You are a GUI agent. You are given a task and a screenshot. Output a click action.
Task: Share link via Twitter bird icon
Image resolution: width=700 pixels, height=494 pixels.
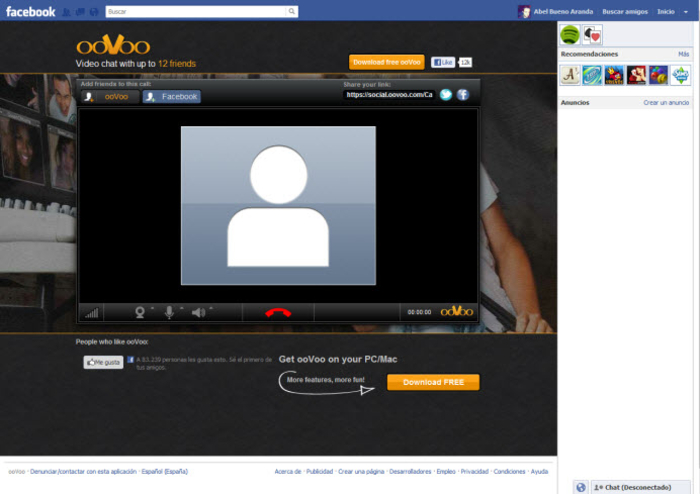click(x=446, y=95)
